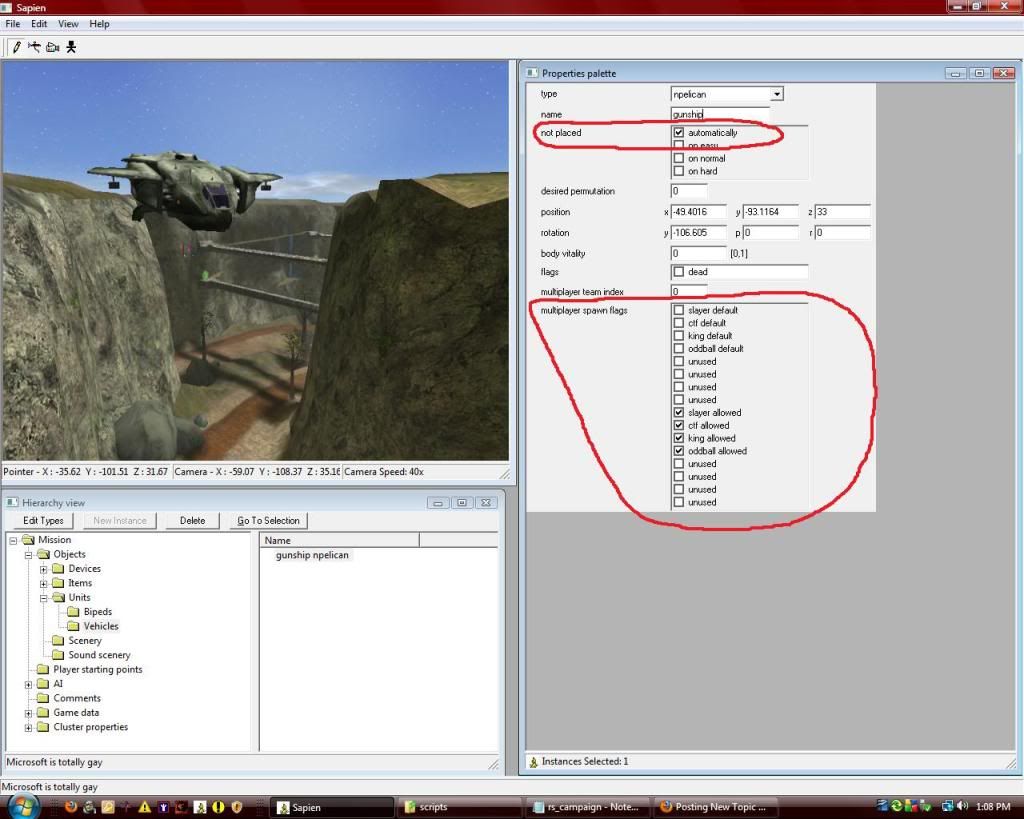The height and width of the screenshot is (819, 1024).
Task: Click the Scenery folder icon
Action: click(x=58, y=641)
